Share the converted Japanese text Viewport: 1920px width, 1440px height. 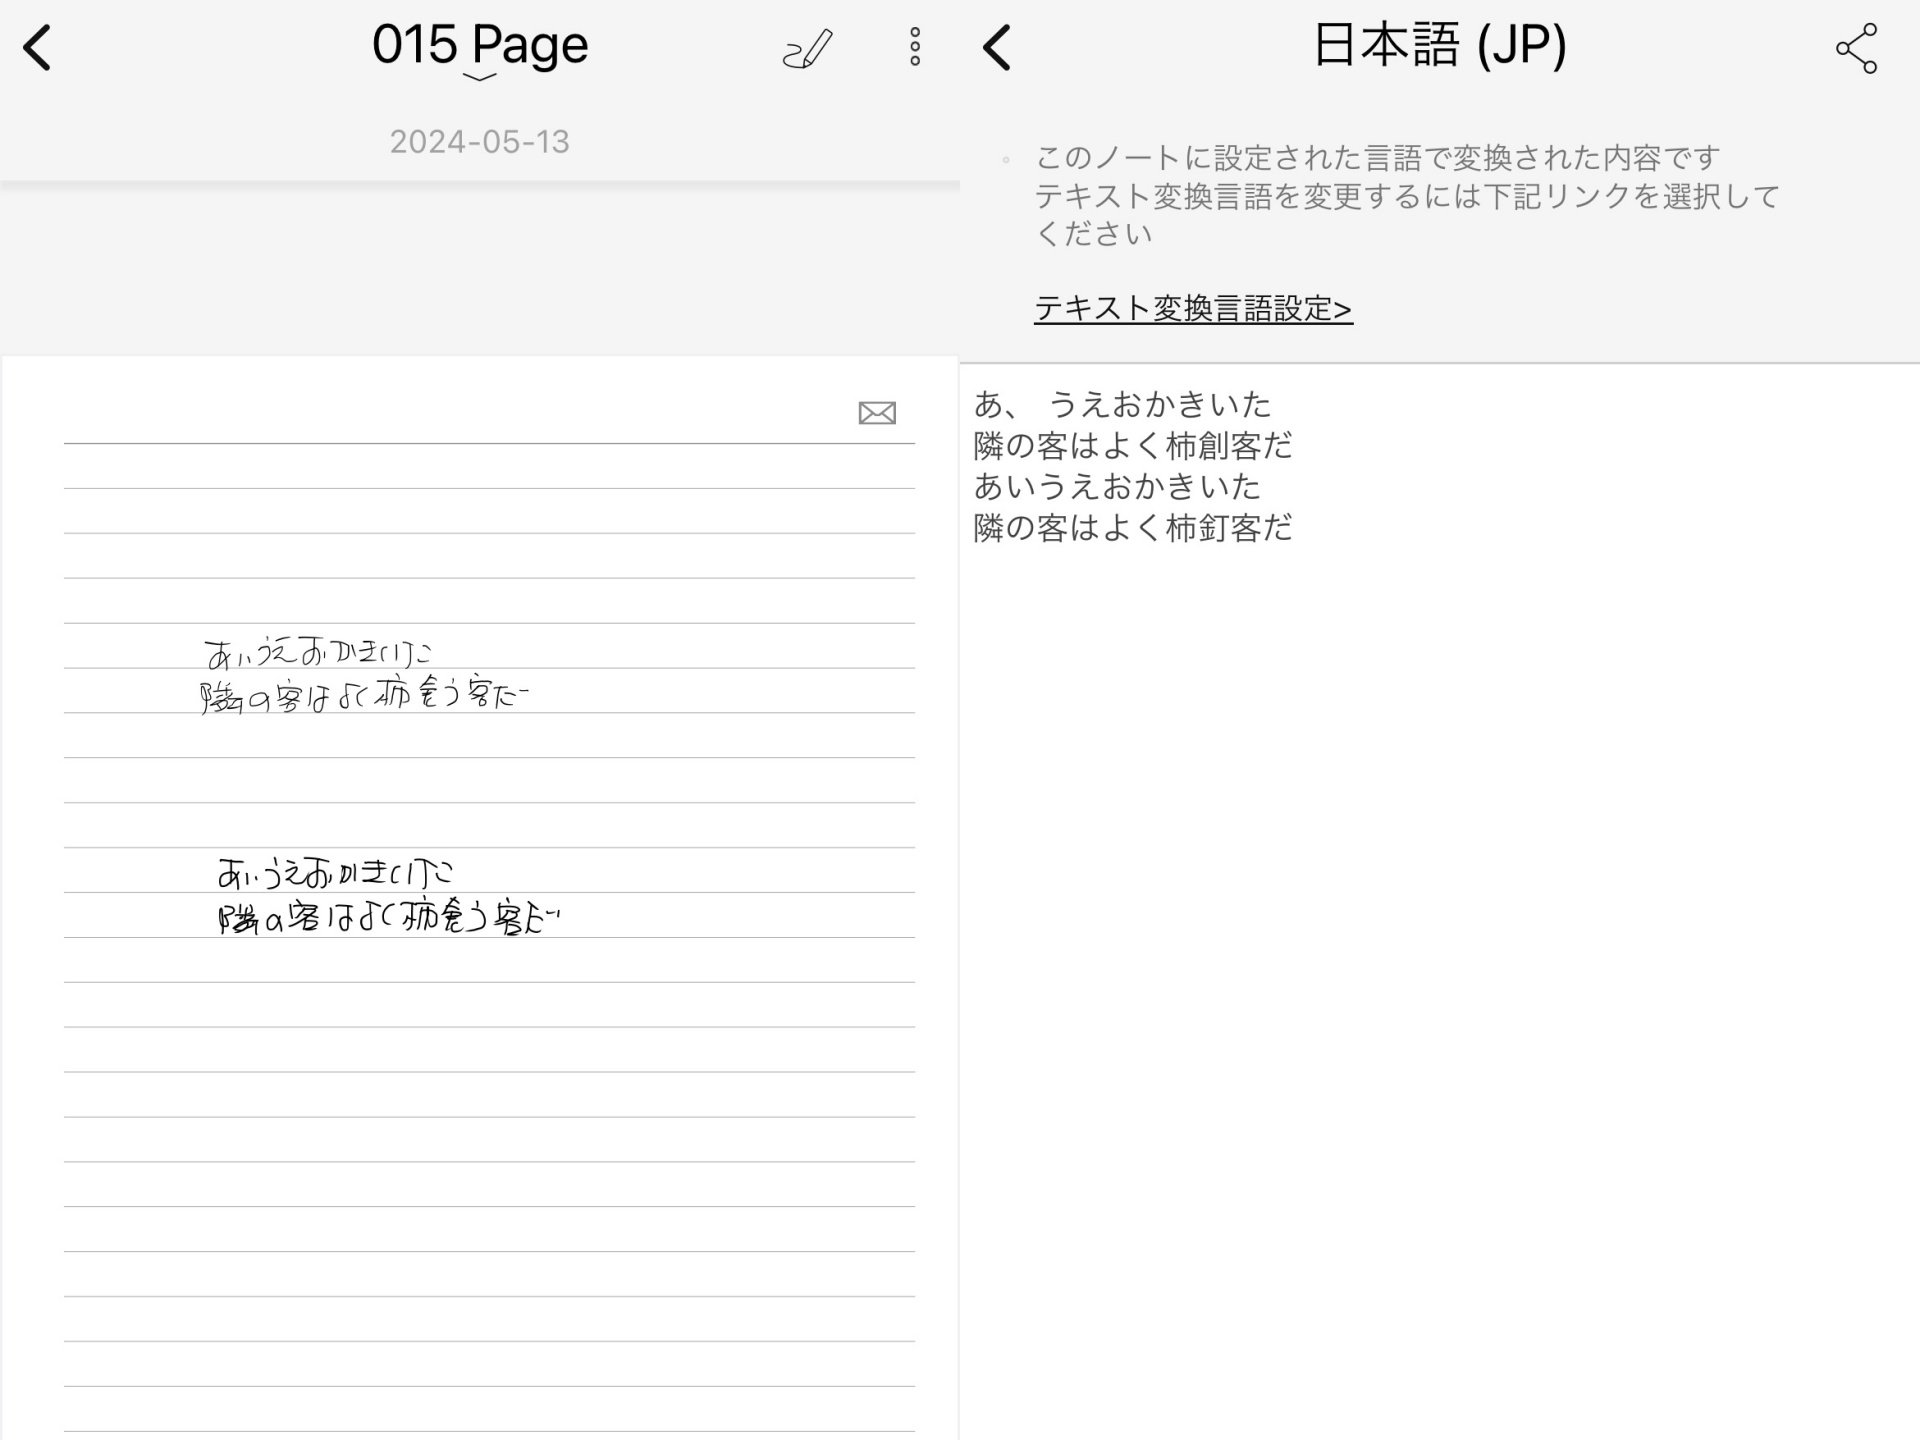click(x=1856, y=49)
